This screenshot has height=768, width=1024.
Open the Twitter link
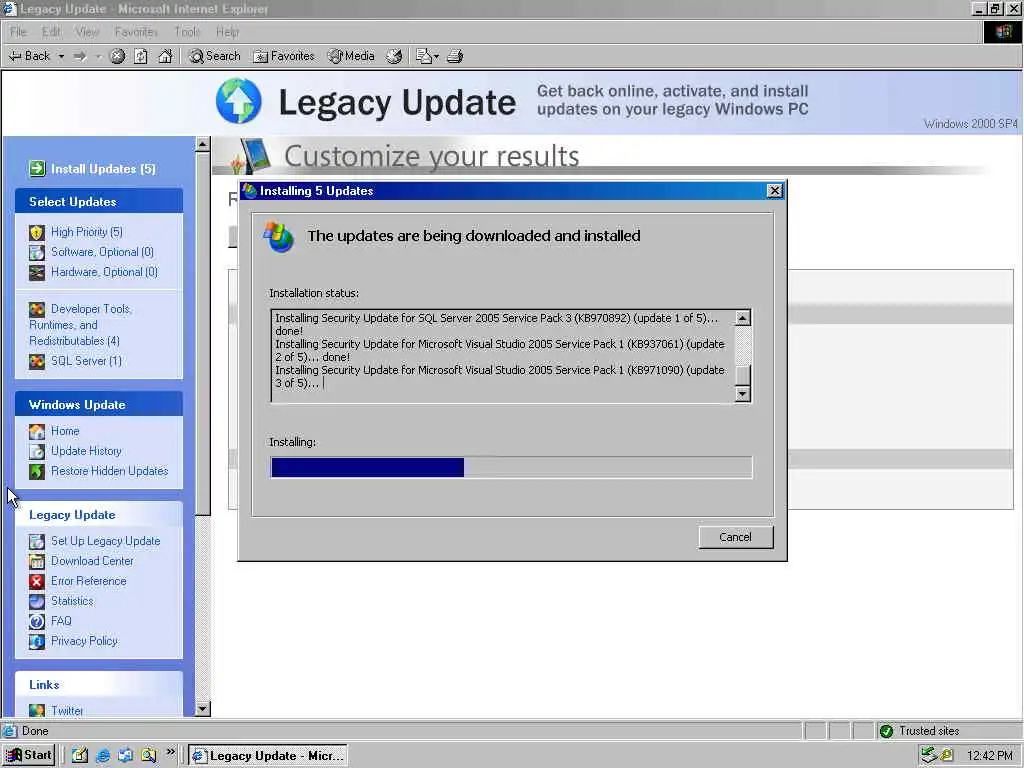coord(67,711)
